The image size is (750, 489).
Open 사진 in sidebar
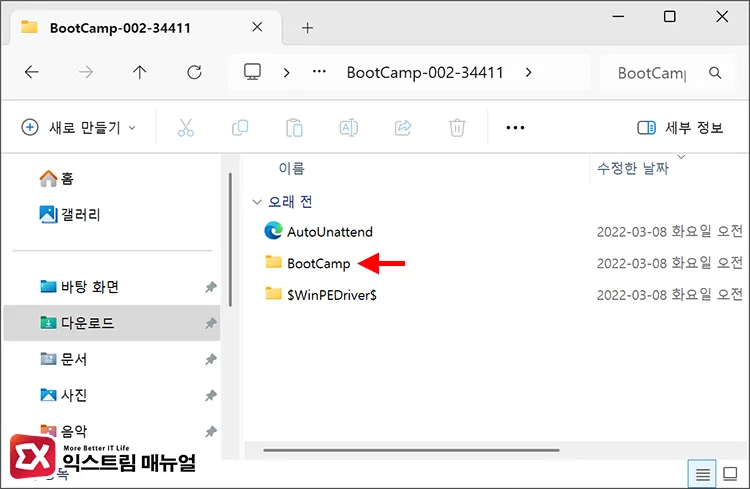point(63,395)
